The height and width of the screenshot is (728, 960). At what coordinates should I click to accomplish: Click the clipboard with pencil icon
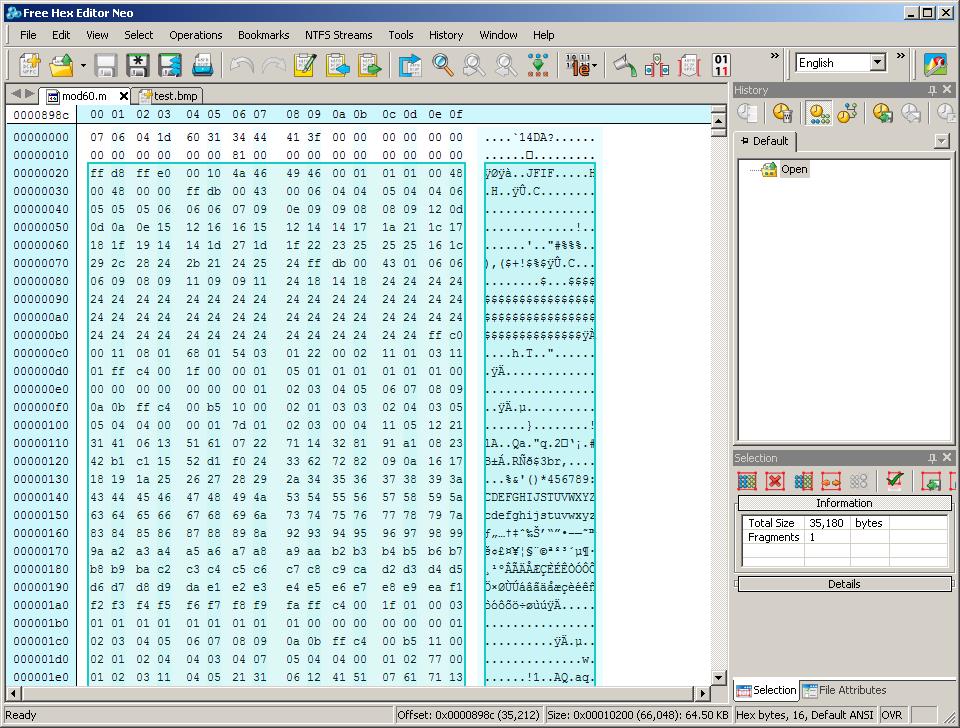(306, 64)
